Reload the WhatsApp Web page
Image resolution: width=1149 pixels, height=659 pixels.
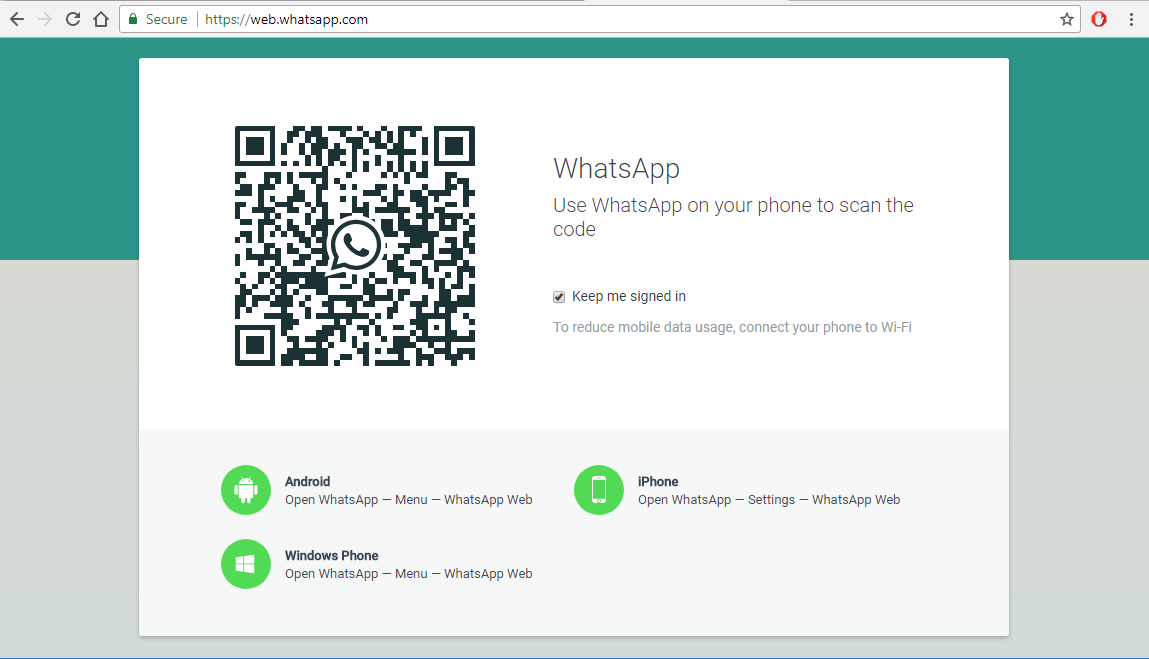73,19
